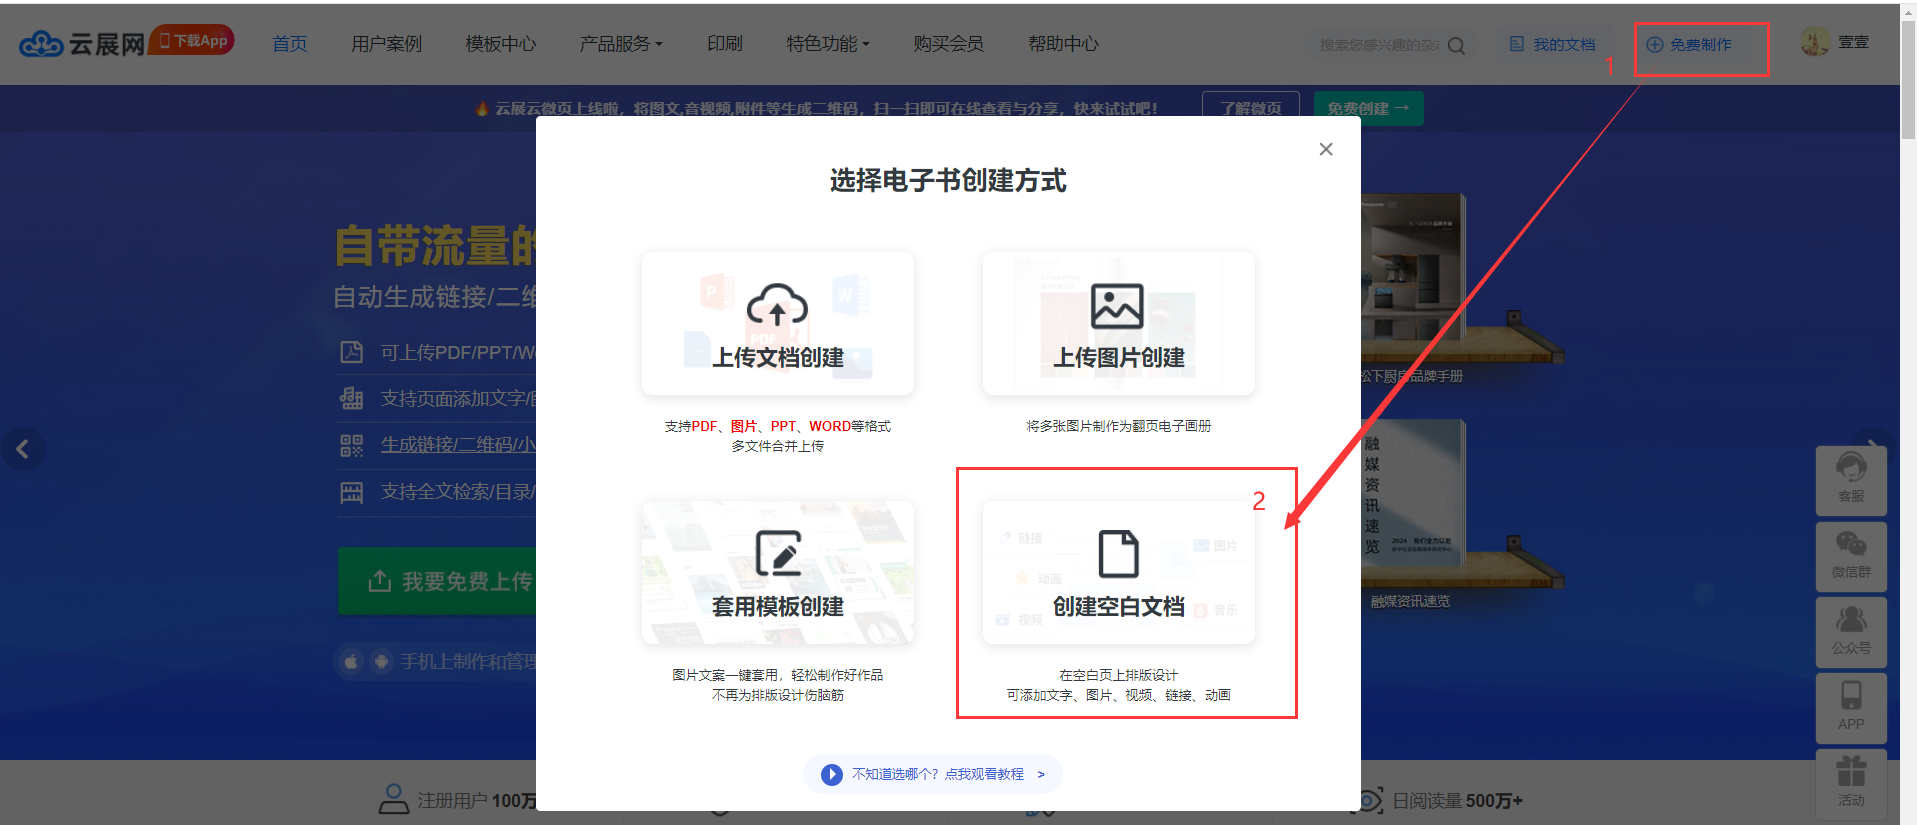Go to previous banner with left arrow

22,449
